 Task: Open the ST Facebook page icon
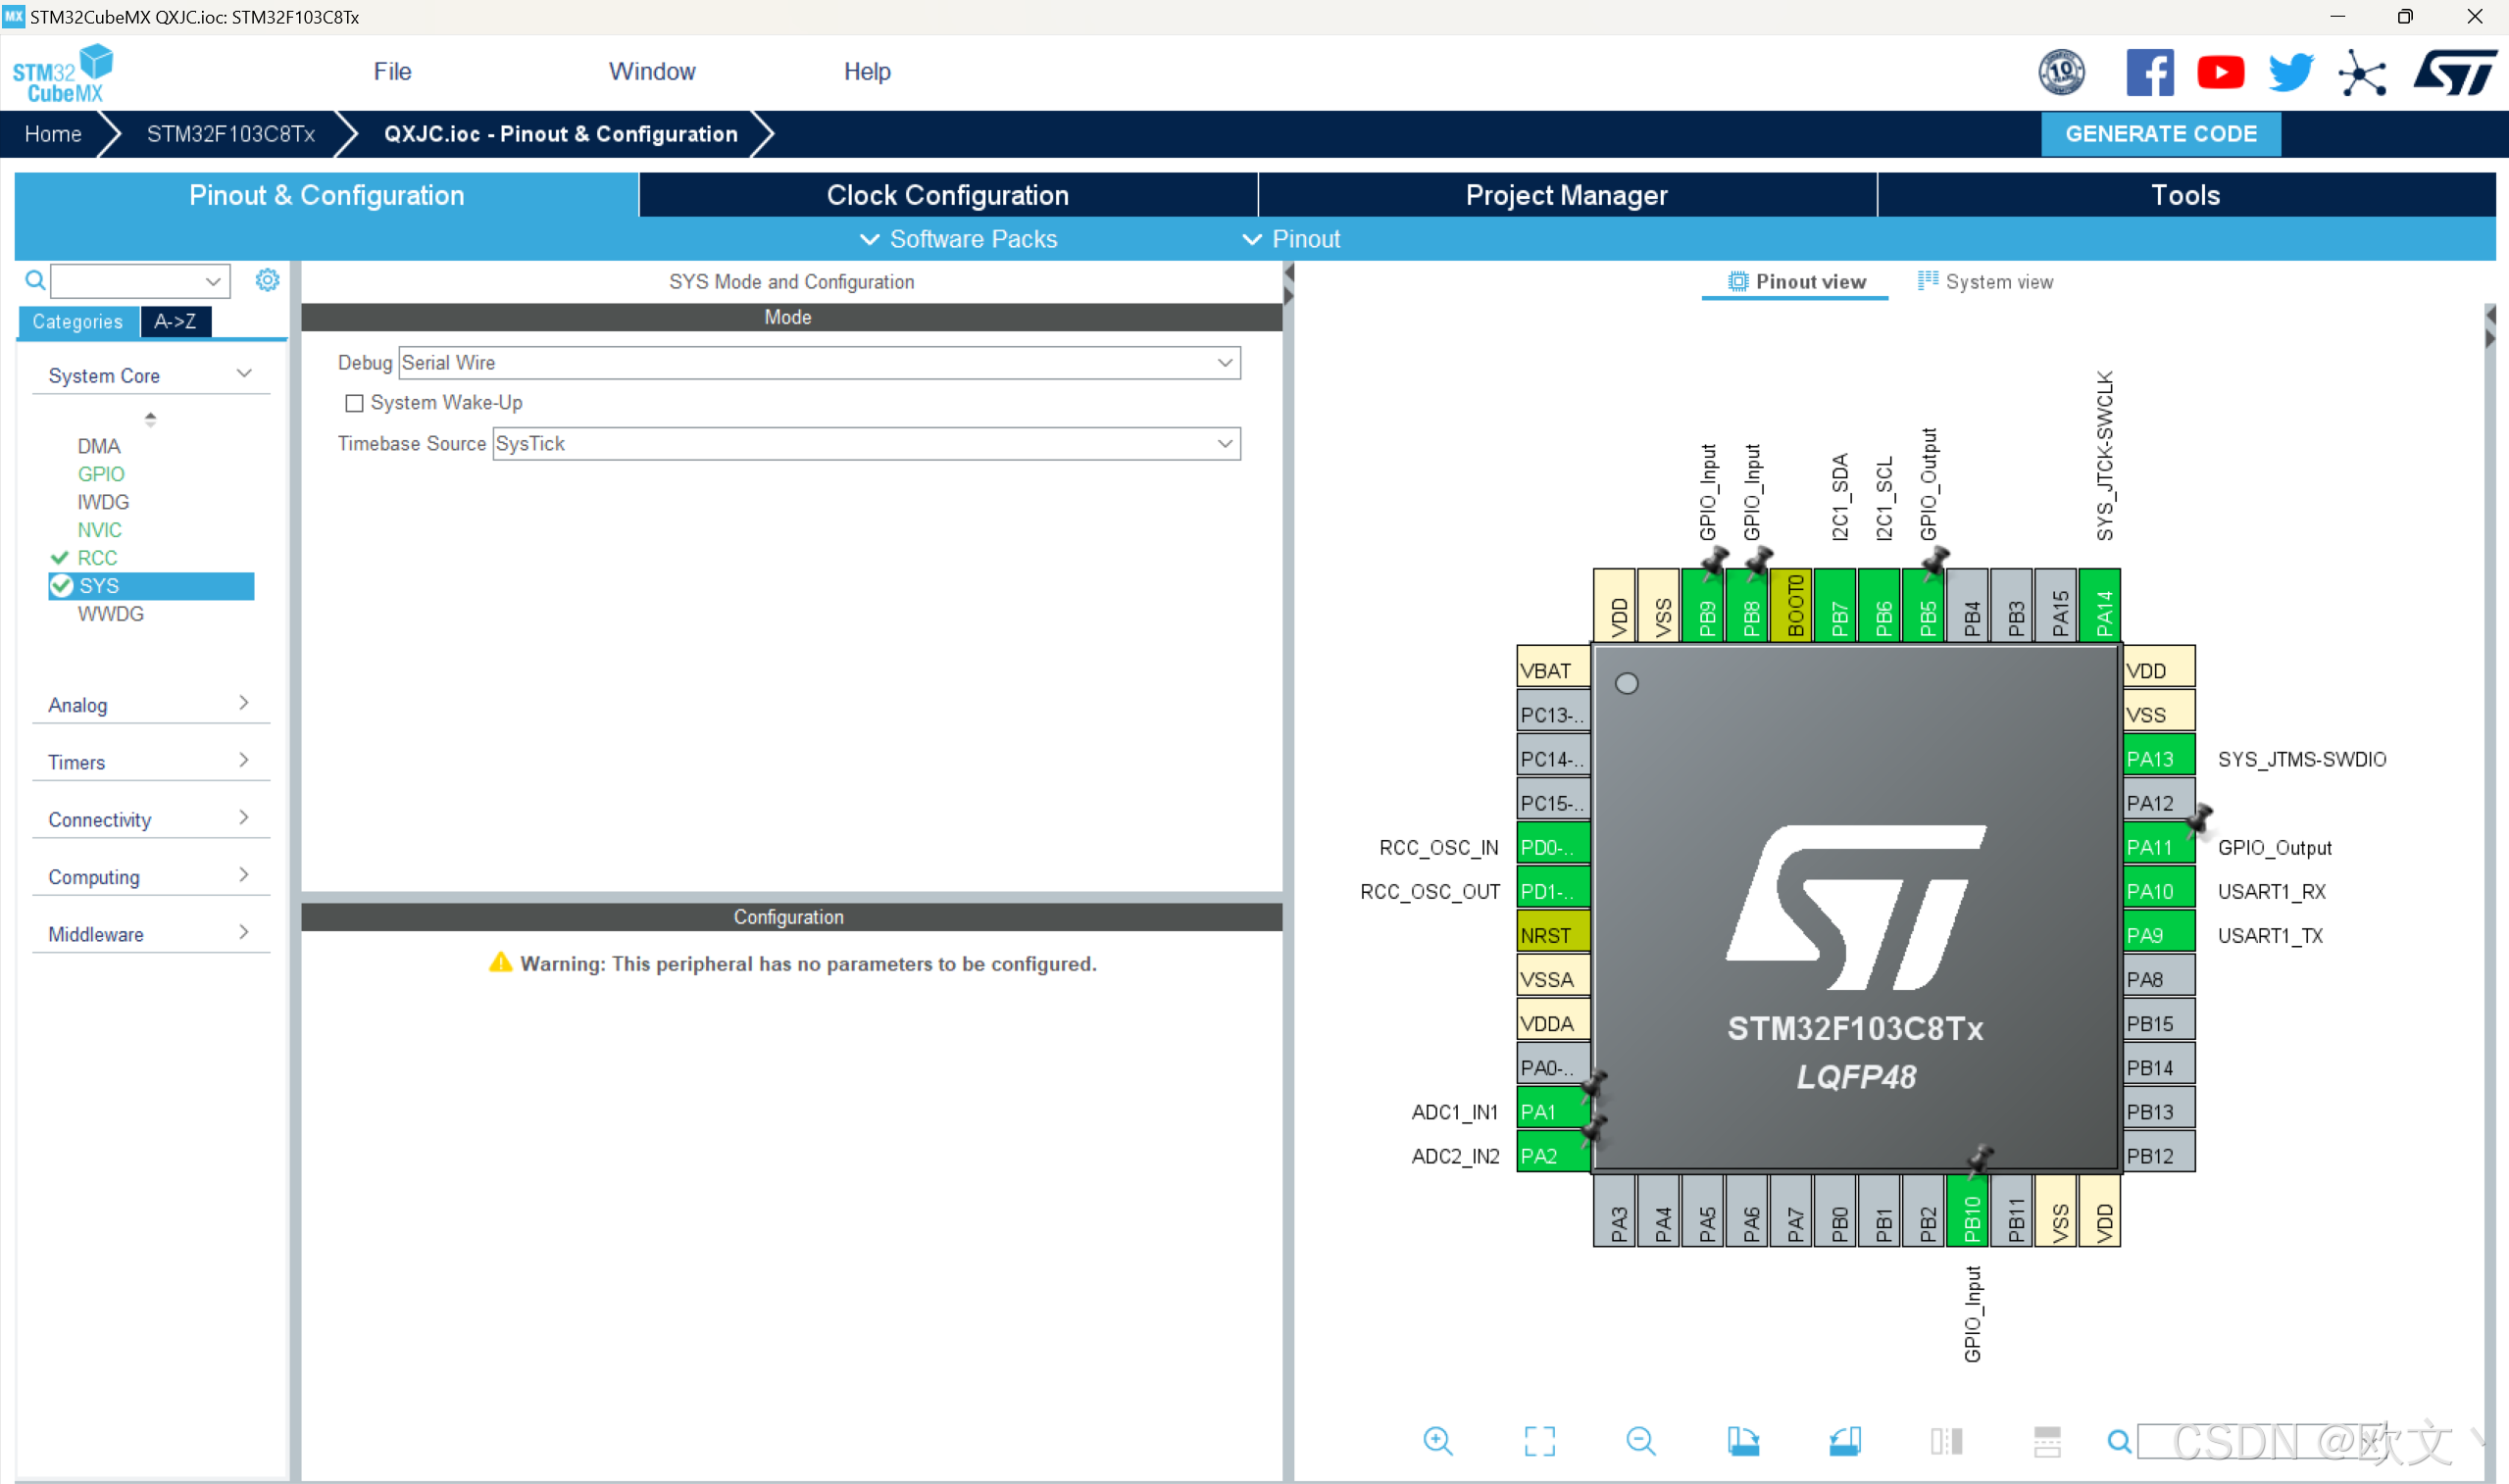pyautogui.click(x=2149, y=72)
